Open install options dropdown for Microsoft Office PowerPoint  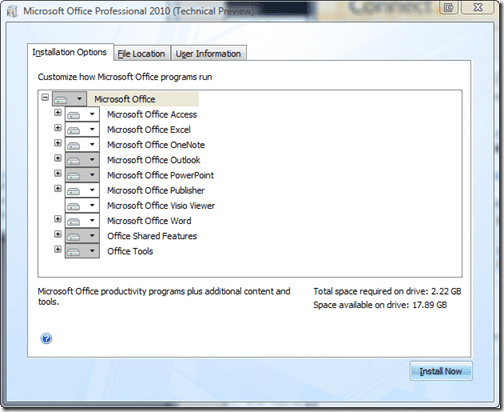point(92,175)
